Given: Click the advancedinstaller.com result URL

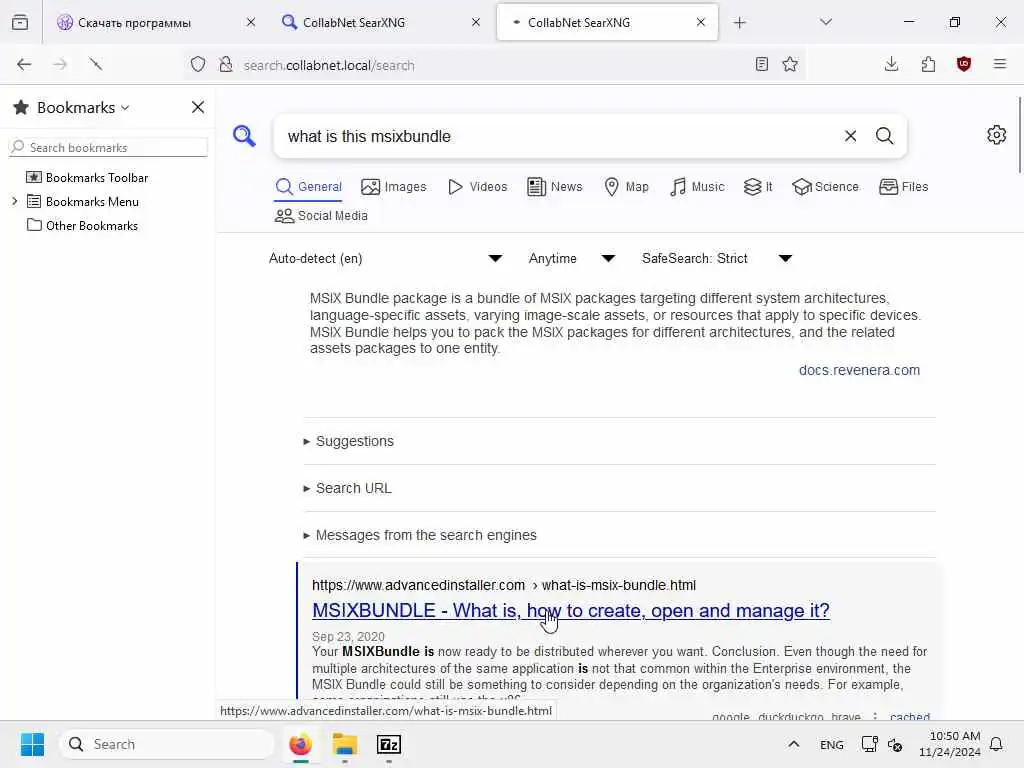Looking at the screenshot, I should pos(504,585).
